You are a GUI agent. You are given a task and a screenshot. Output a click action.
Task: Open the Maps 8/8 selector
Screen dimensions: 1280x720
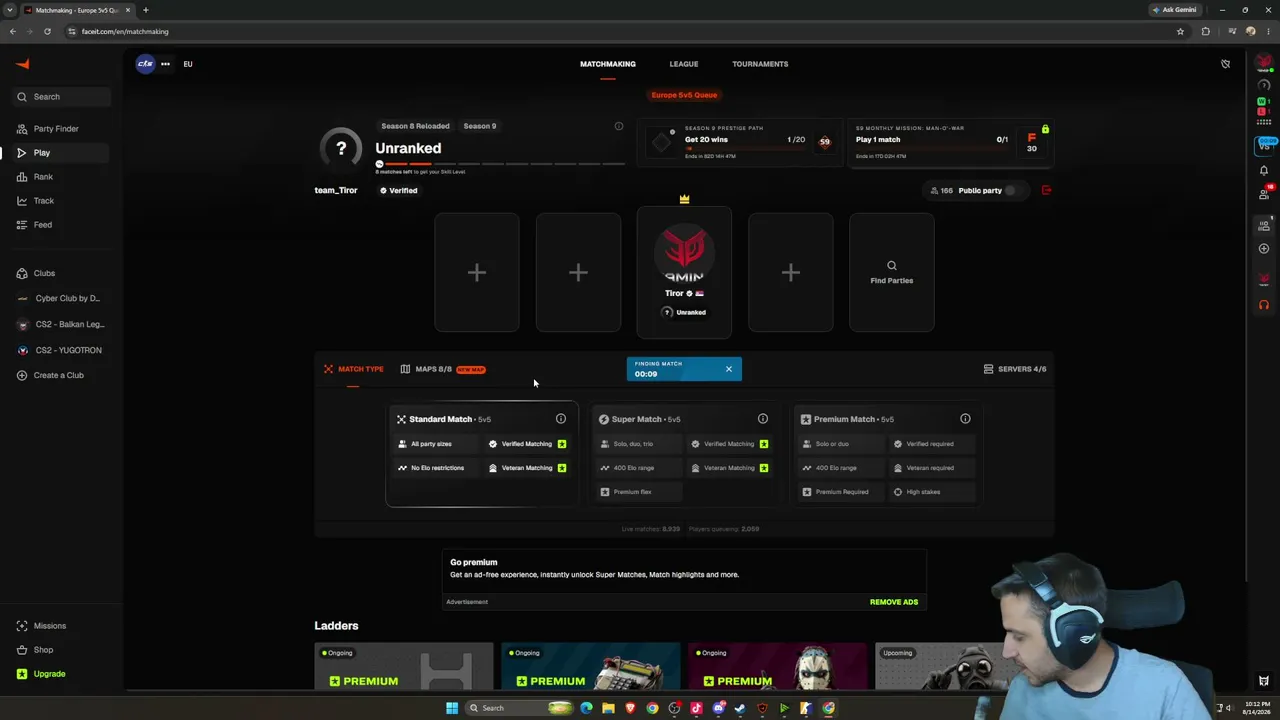[443, 369]
